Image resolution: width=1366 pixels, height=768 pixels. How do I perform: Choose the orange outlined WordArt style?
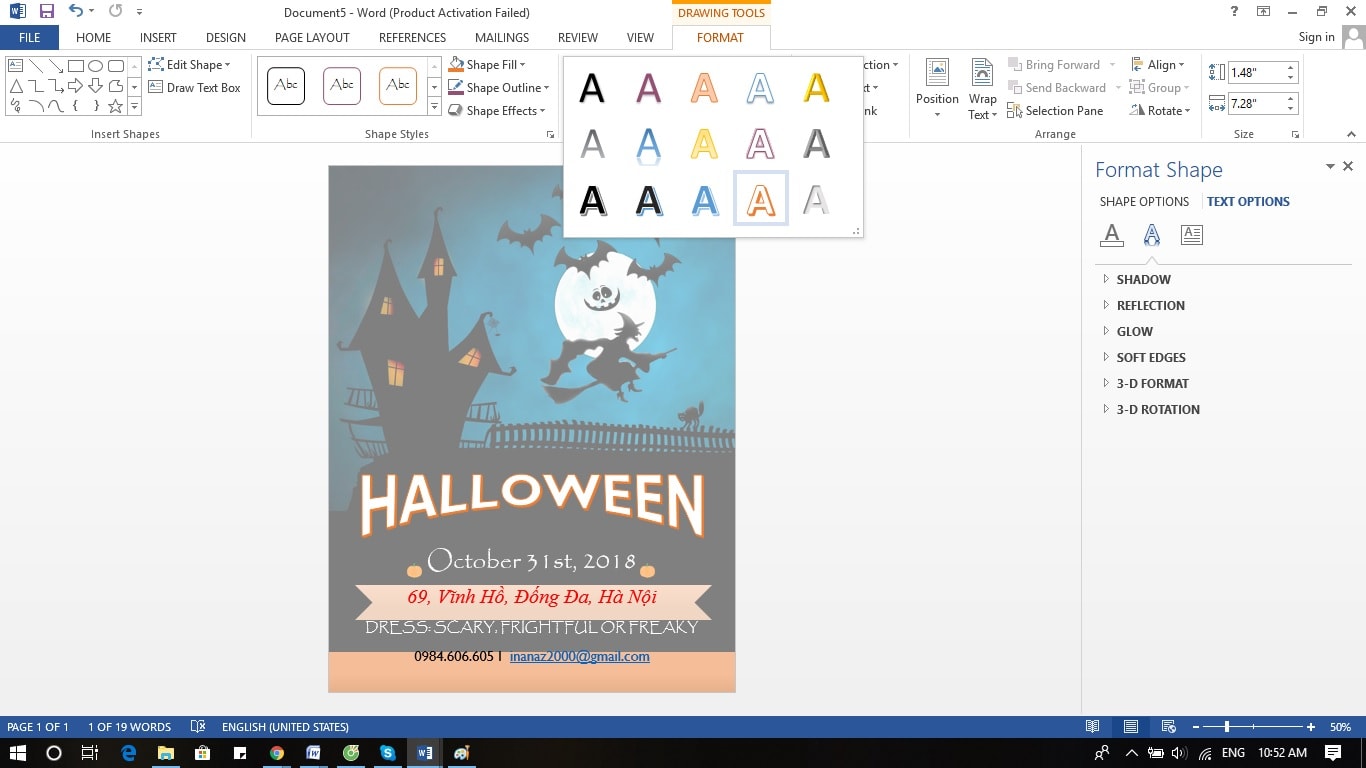[761, 200]
